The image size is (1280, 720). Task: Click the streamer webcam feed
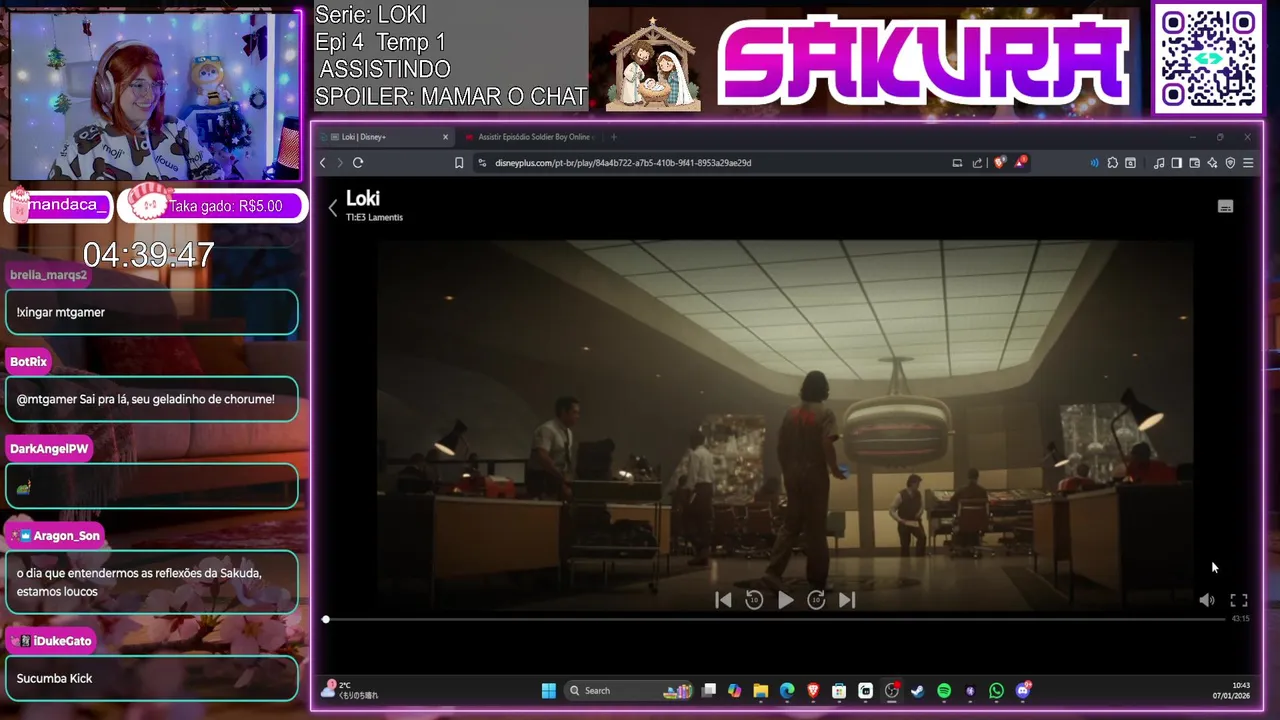click(155, 96)
